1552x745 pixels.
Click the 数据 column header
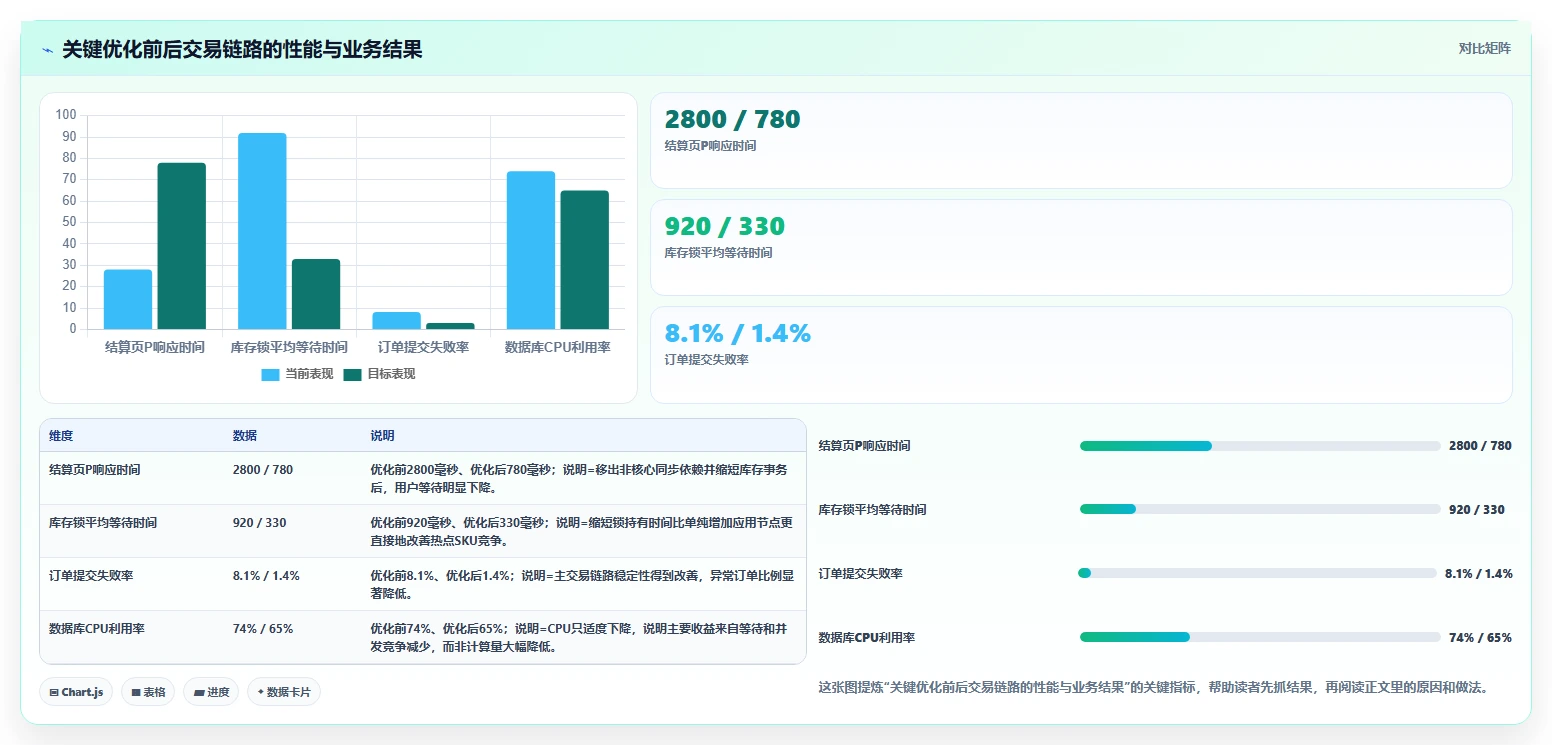click(245, 436)
